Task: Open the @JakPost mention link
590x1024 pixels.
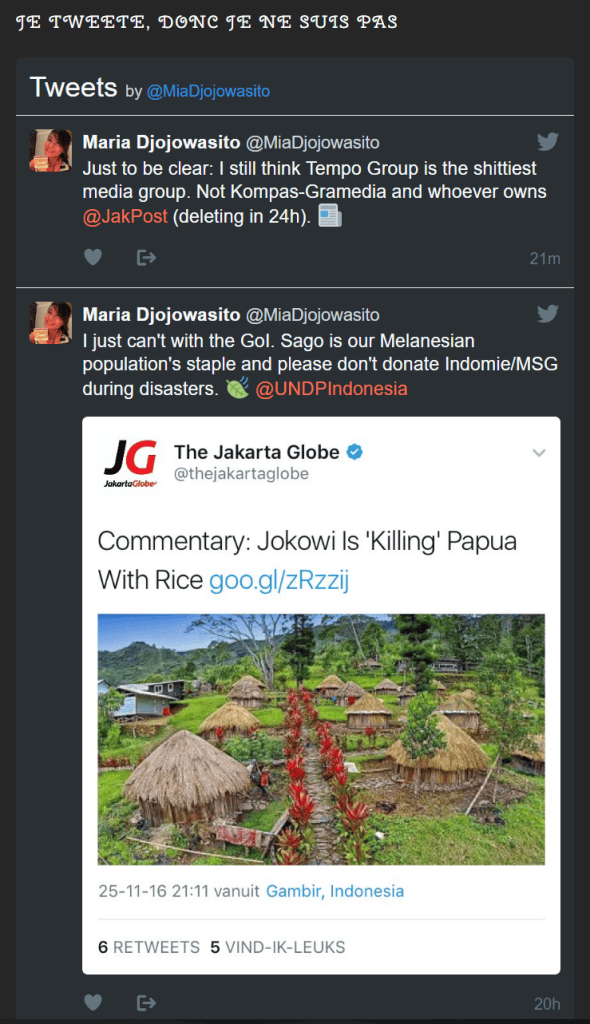Action: [125, 216]
